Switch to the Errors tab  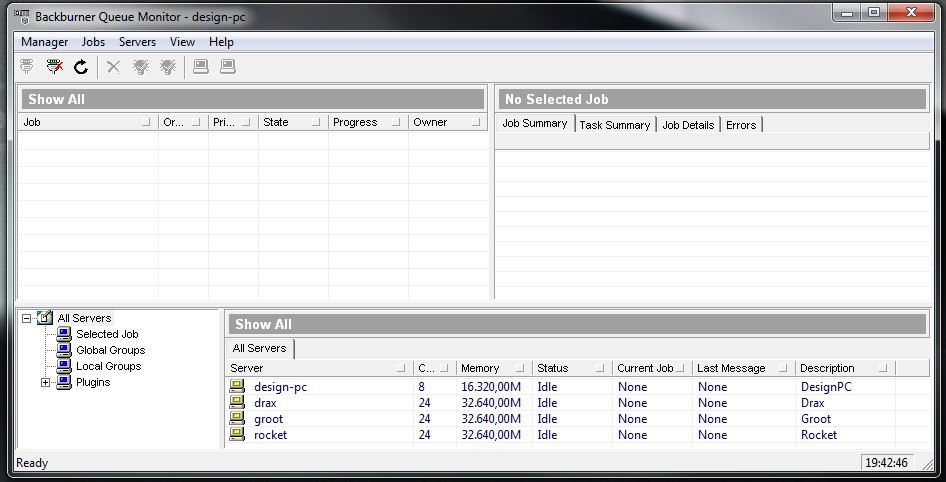coord(741,125)
